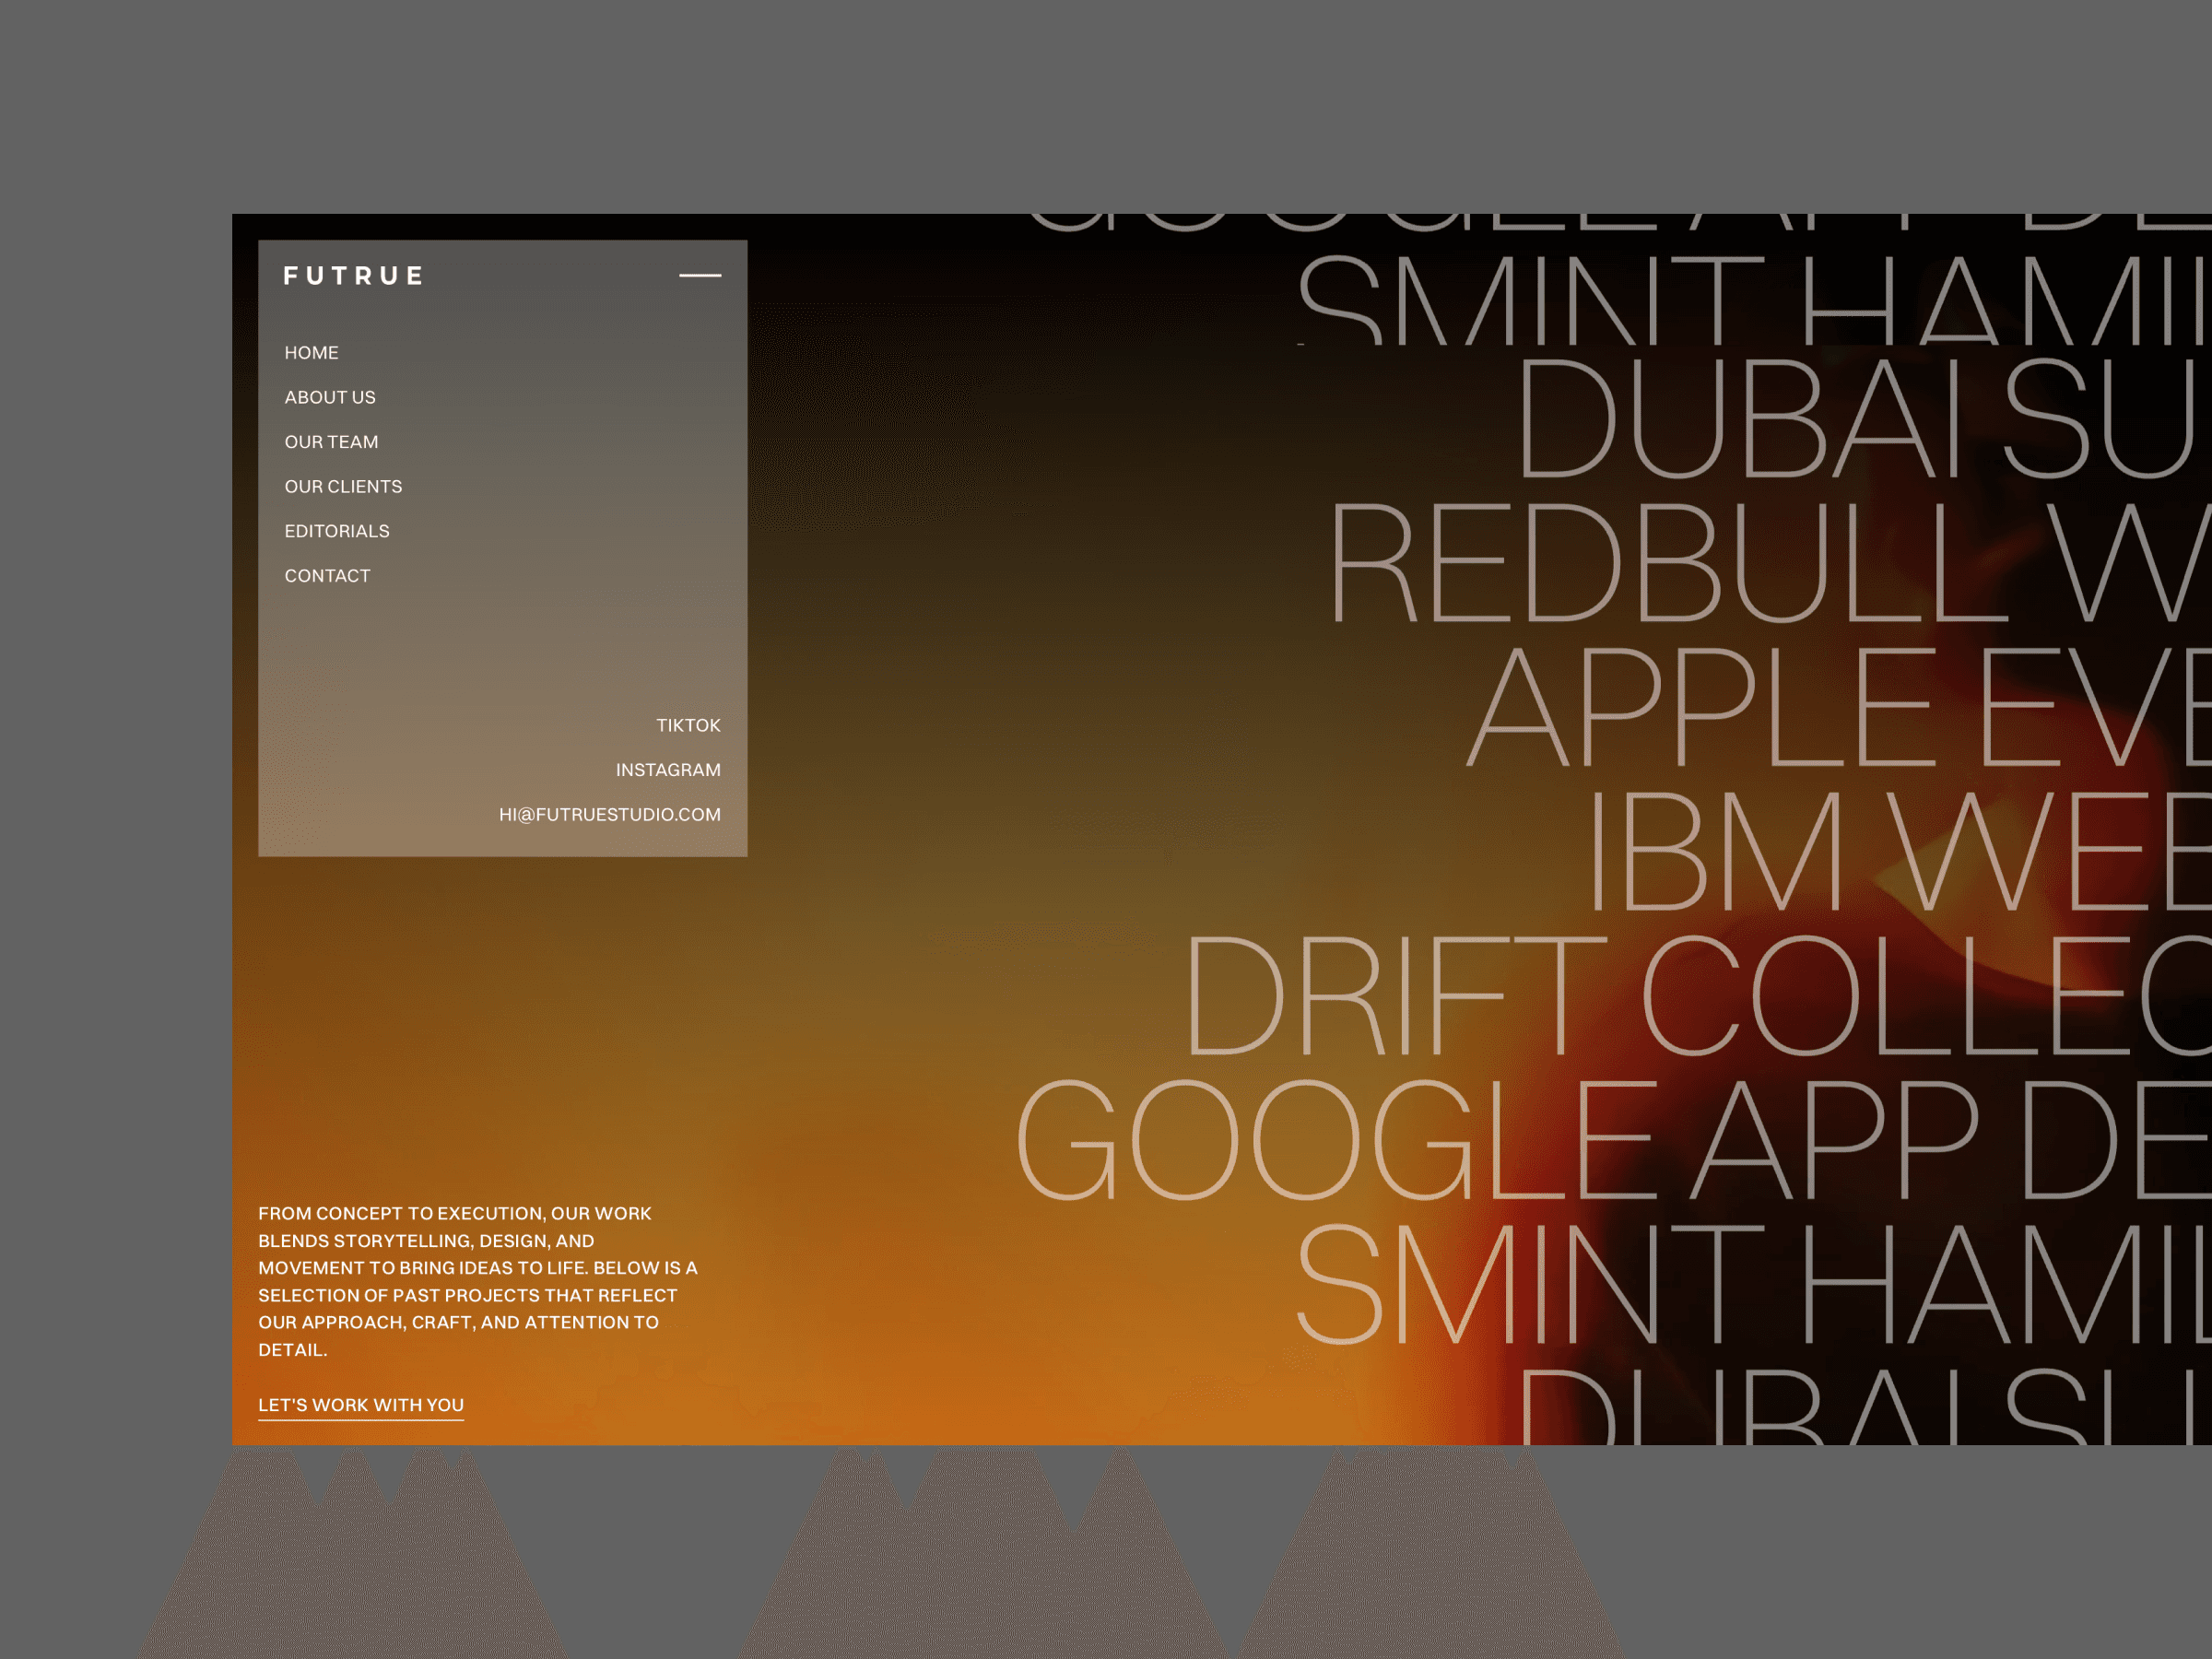Viewport: 2212px width, 1659px height.
Task: Click the intro paragraph about concept to execution
Action: click(x=478, y=1281)
